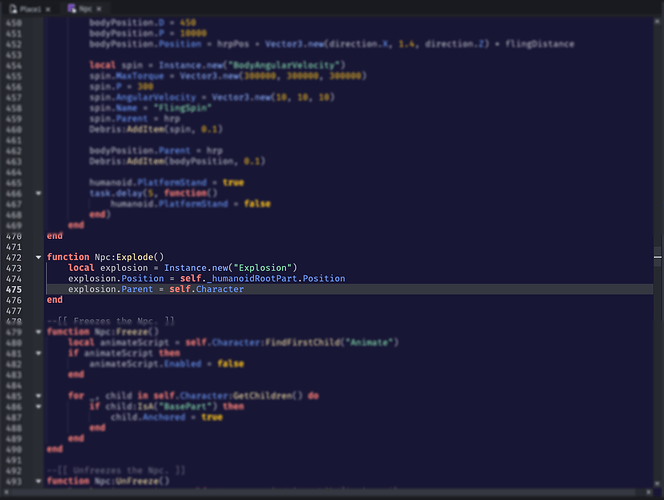Image resolution: width=664 pixels, height=500 pixels.
Task: Click line number 476 in gutter
Action: click(x=14, y=300)
